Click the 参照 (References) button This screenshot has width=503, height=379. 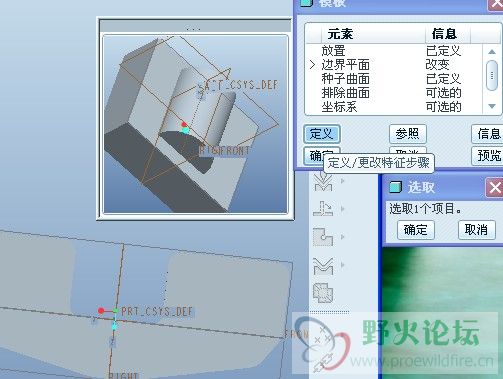tap(407, 134)
